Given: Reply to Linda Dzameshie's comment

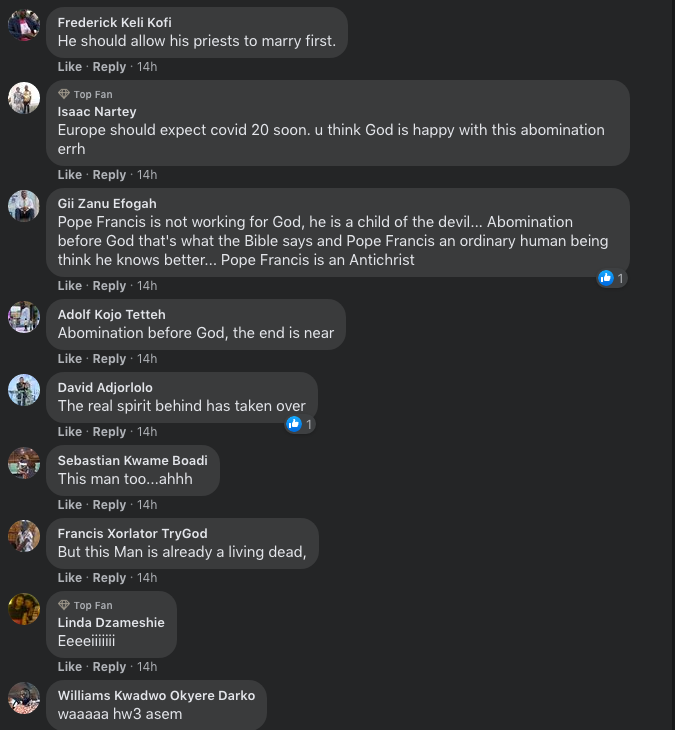Looking at the screenshot, I should pyautogui.click(x=109, y=667).
